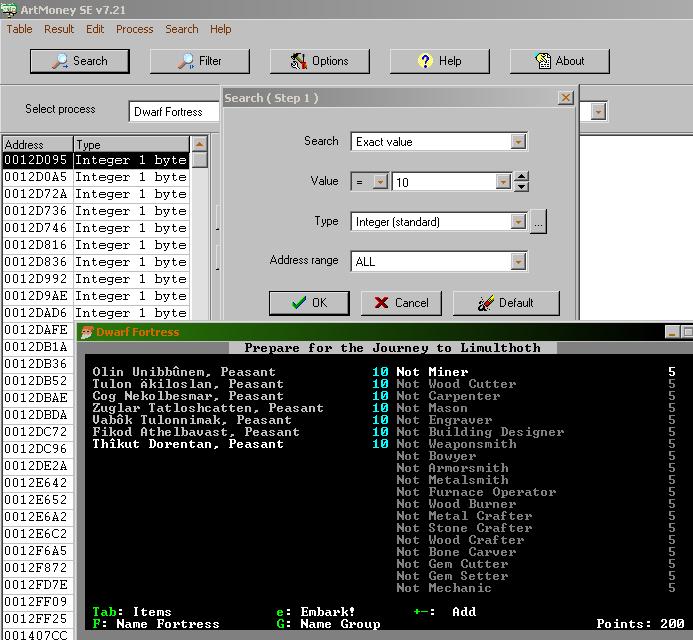This screenshot has width=693, height=640.
Task: Open the Help menu in menu bar
Action: coord(221,29)
